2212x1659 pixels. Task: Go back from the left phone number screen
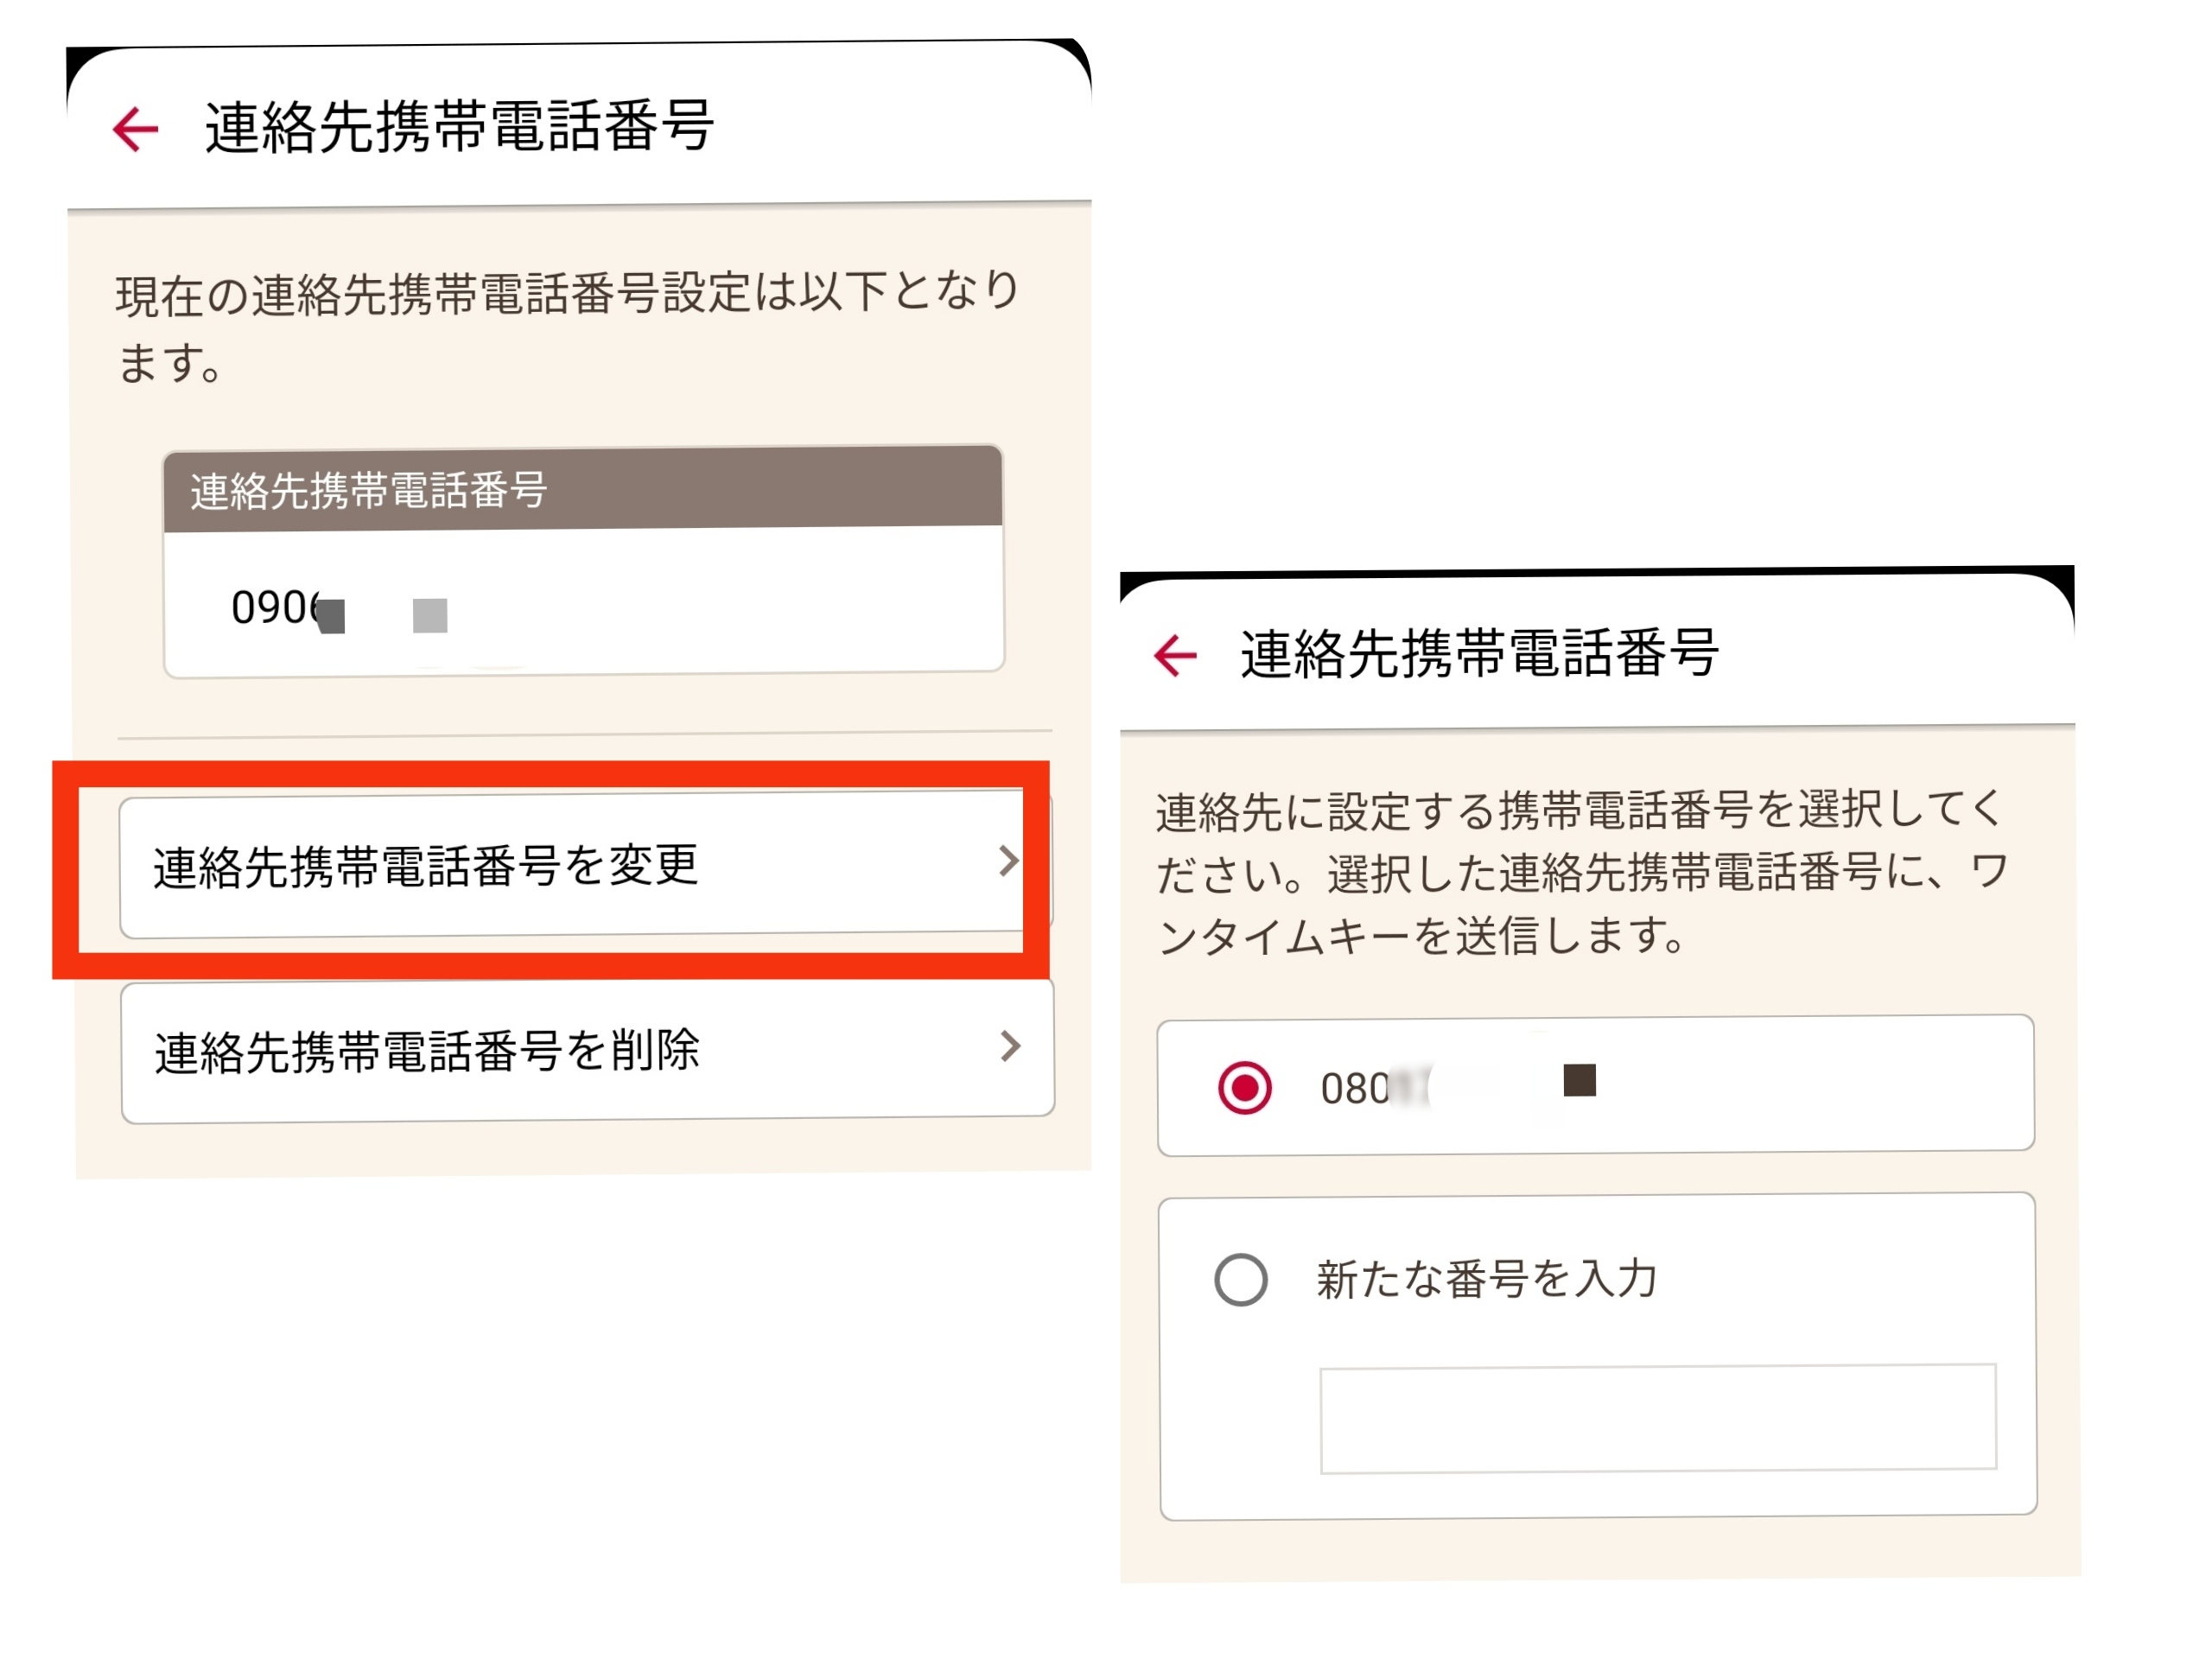(136, 129)
